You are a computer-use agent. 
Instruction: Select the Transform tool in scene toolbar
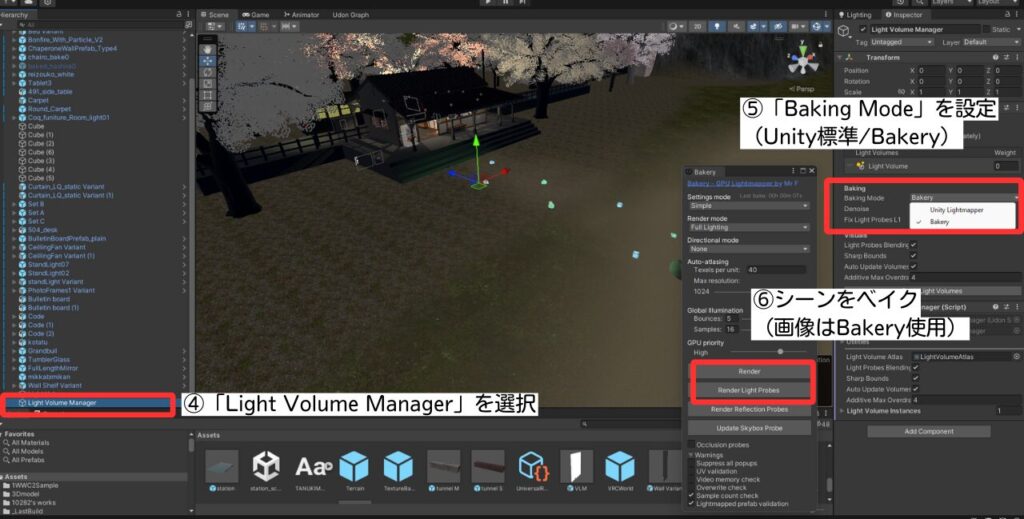click(x=207, y=106)
